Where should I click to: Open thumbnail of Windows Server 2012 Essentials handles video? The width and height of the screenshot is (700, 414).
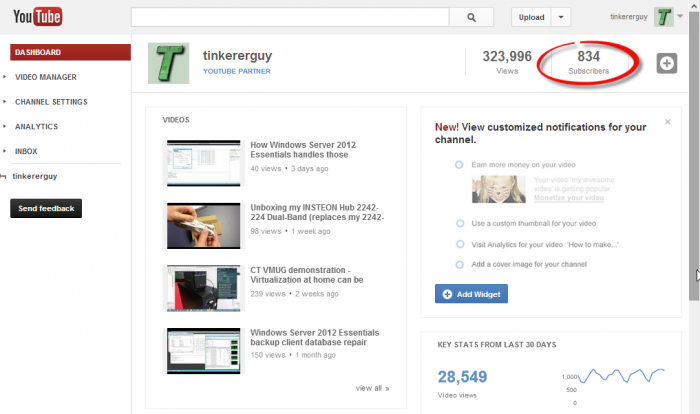coord(204,163)
